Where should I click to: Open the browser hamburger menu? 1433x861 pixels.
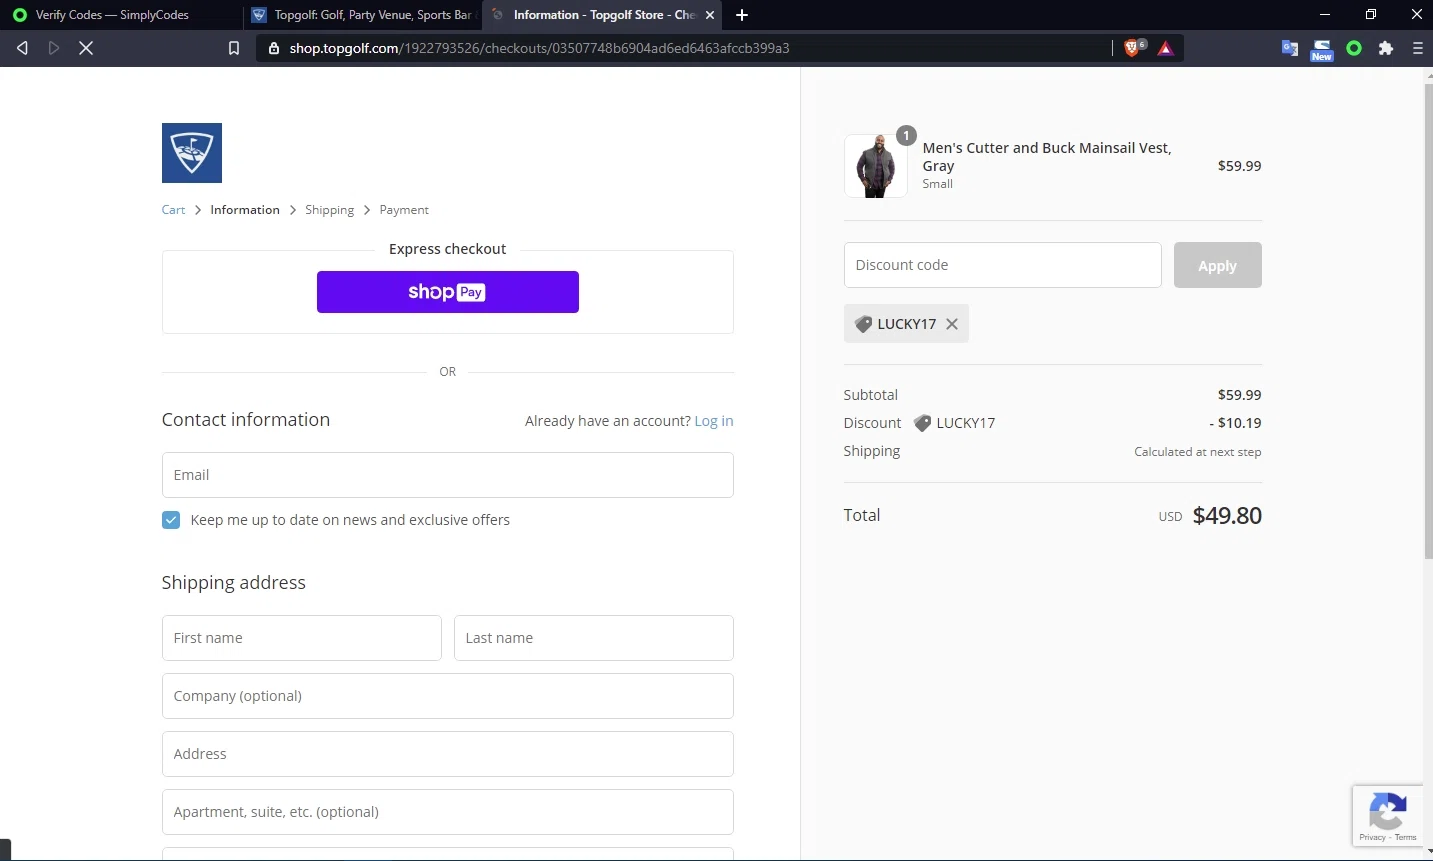pyautogui.click(x=1418, y=48)
